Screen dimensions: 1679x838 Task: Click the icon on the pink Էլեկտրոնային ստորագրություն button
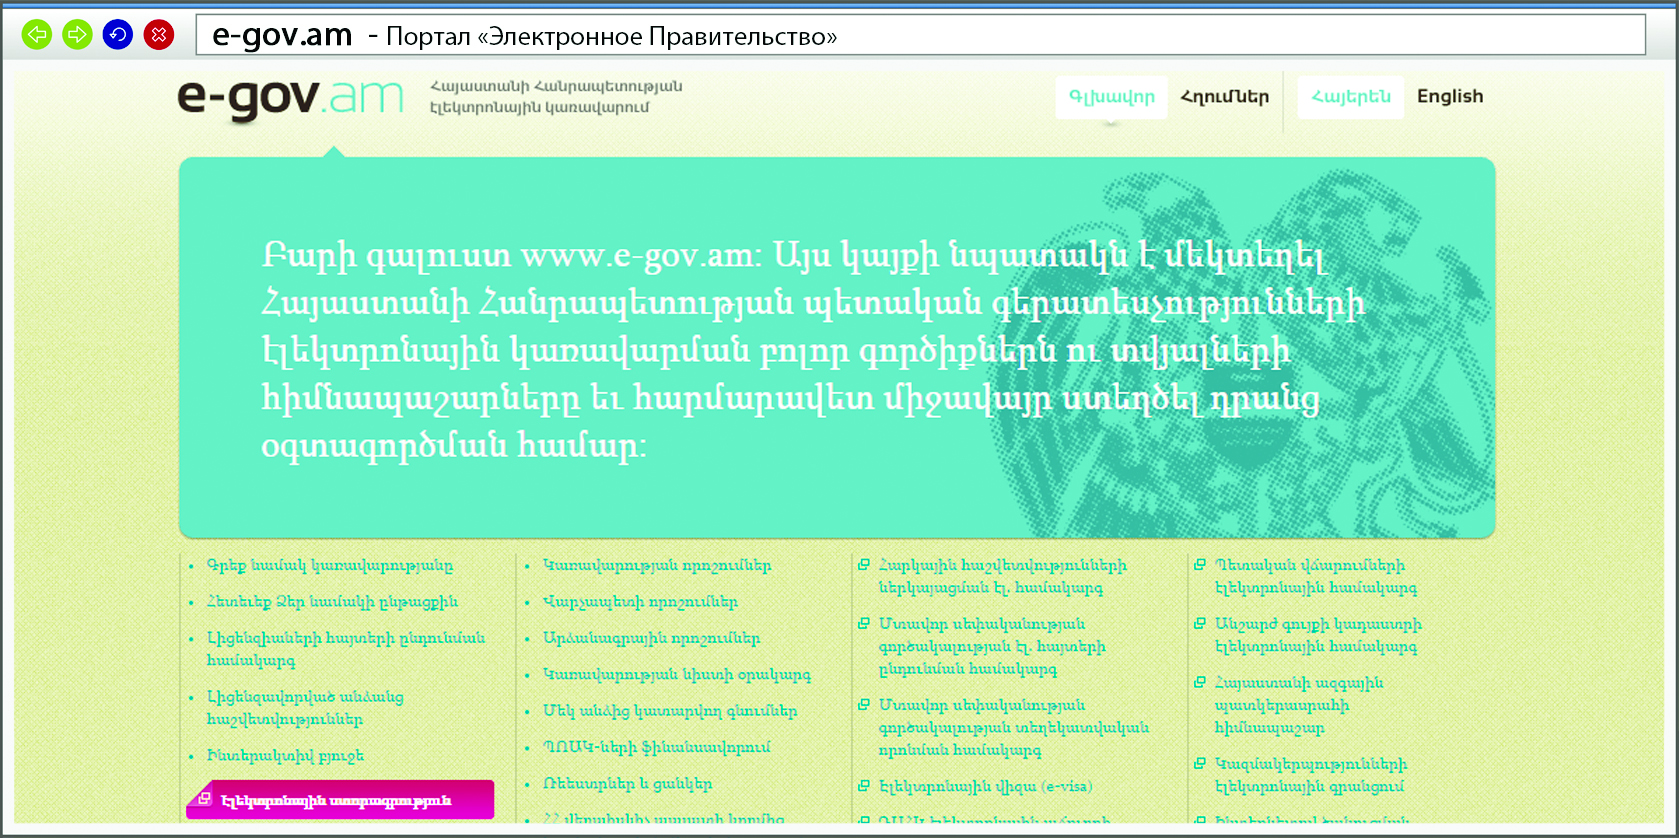(x=204, y=798)
